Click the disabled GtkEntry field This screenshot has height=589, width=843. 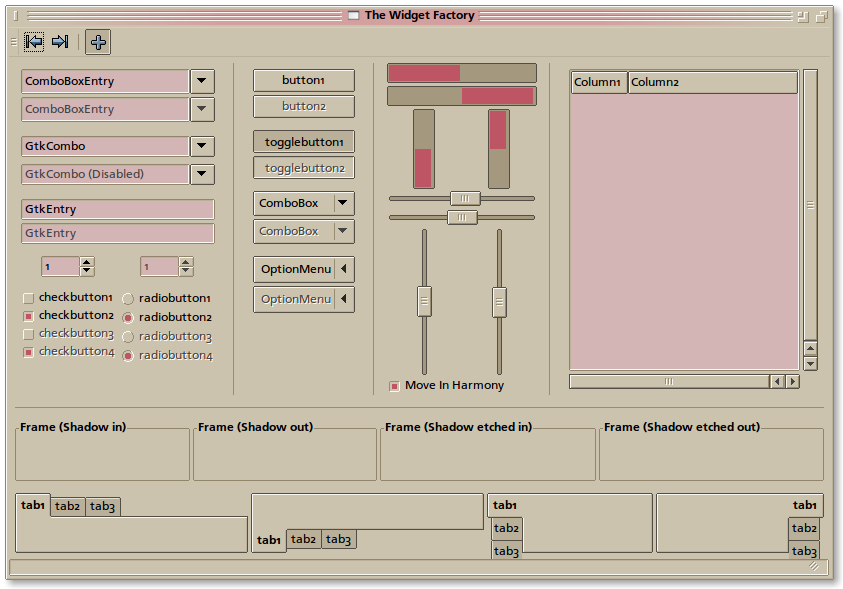(118, 233)
